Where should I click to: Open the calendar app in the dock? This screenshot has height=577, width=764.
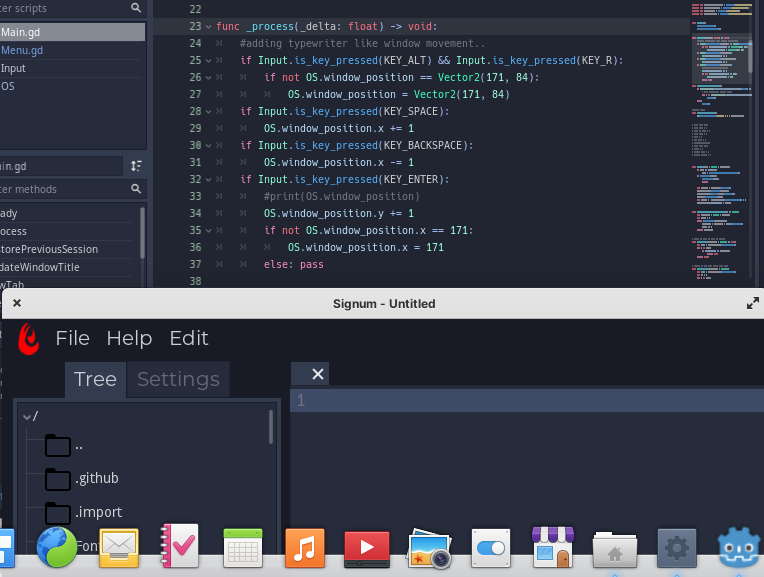tap(243, 548)
